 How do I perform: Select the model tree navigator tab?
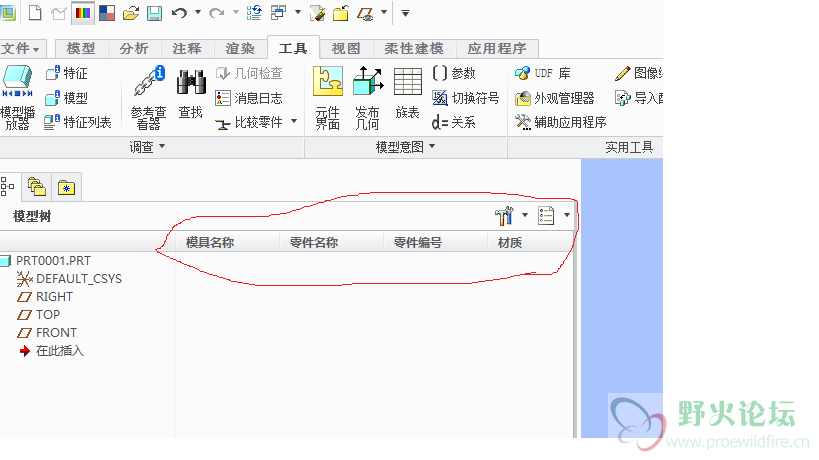(x=8, y=186)
